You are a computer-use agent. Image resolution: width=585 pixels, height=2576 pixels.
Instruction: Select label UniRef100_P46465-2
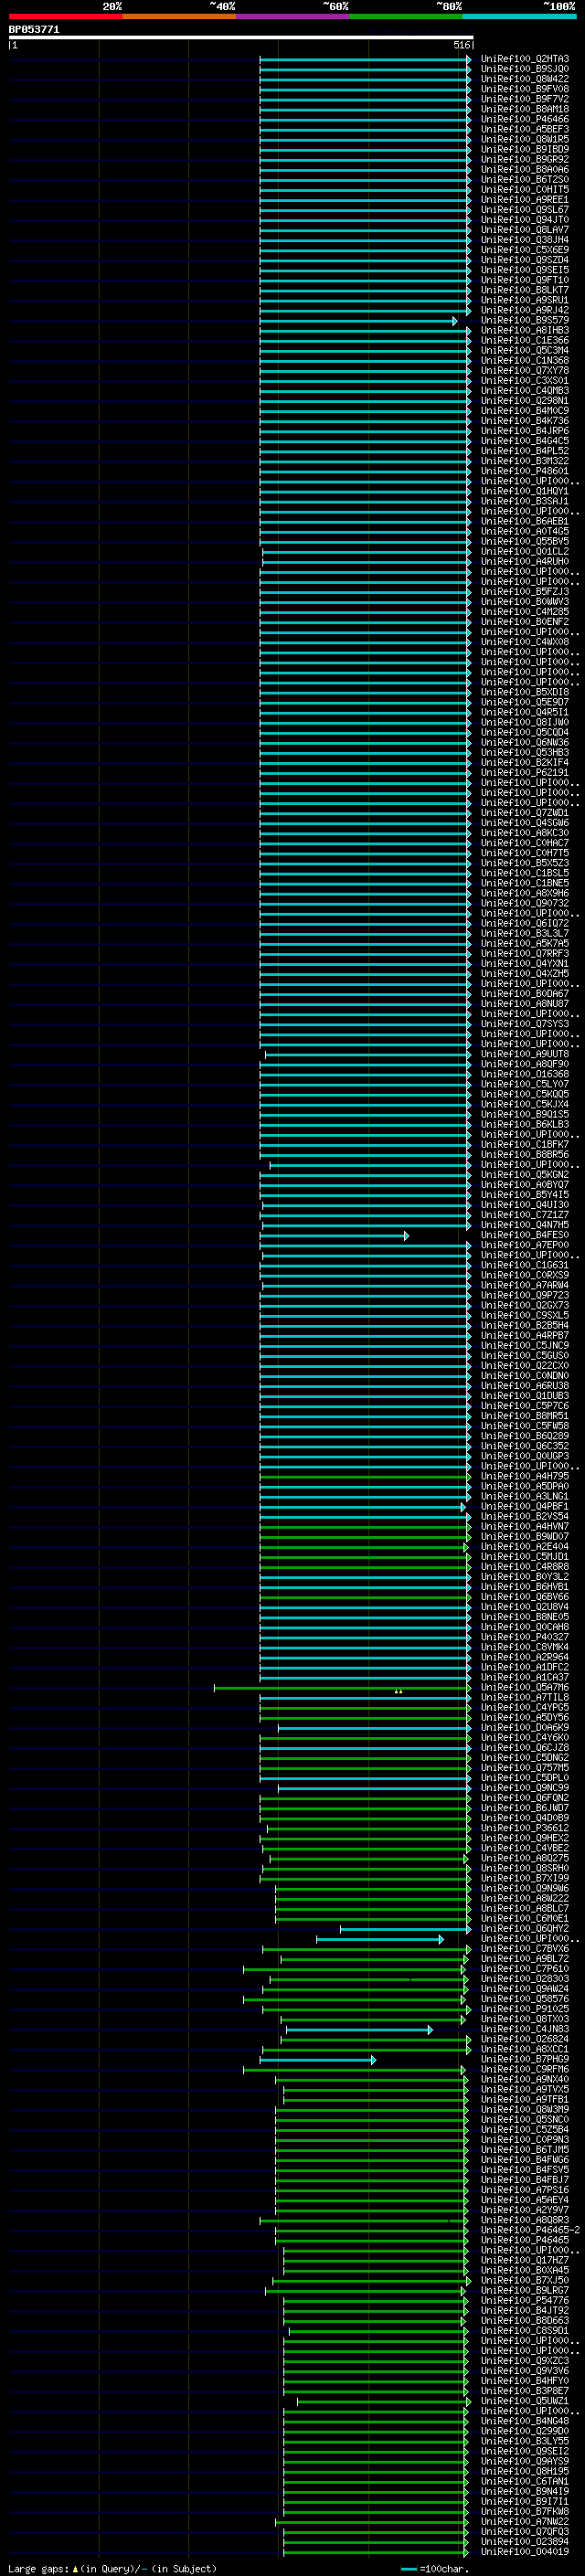click(x=530, y=2231)
